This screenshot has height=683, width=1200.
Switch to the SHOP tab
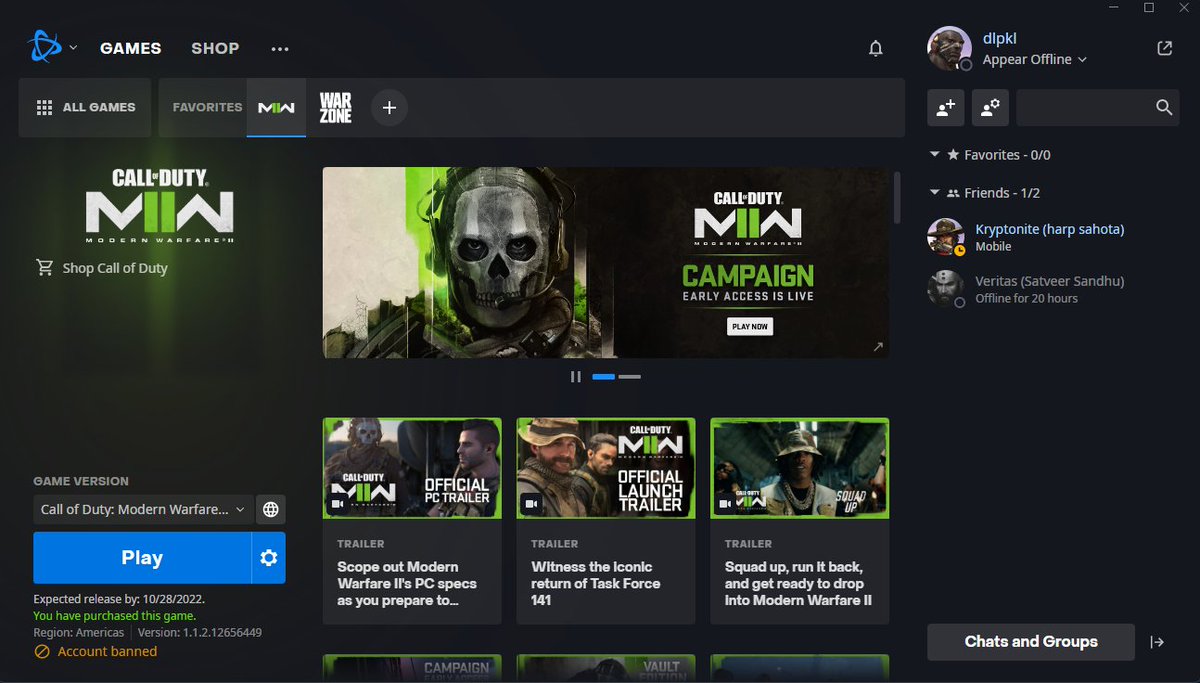coord(215,48)
